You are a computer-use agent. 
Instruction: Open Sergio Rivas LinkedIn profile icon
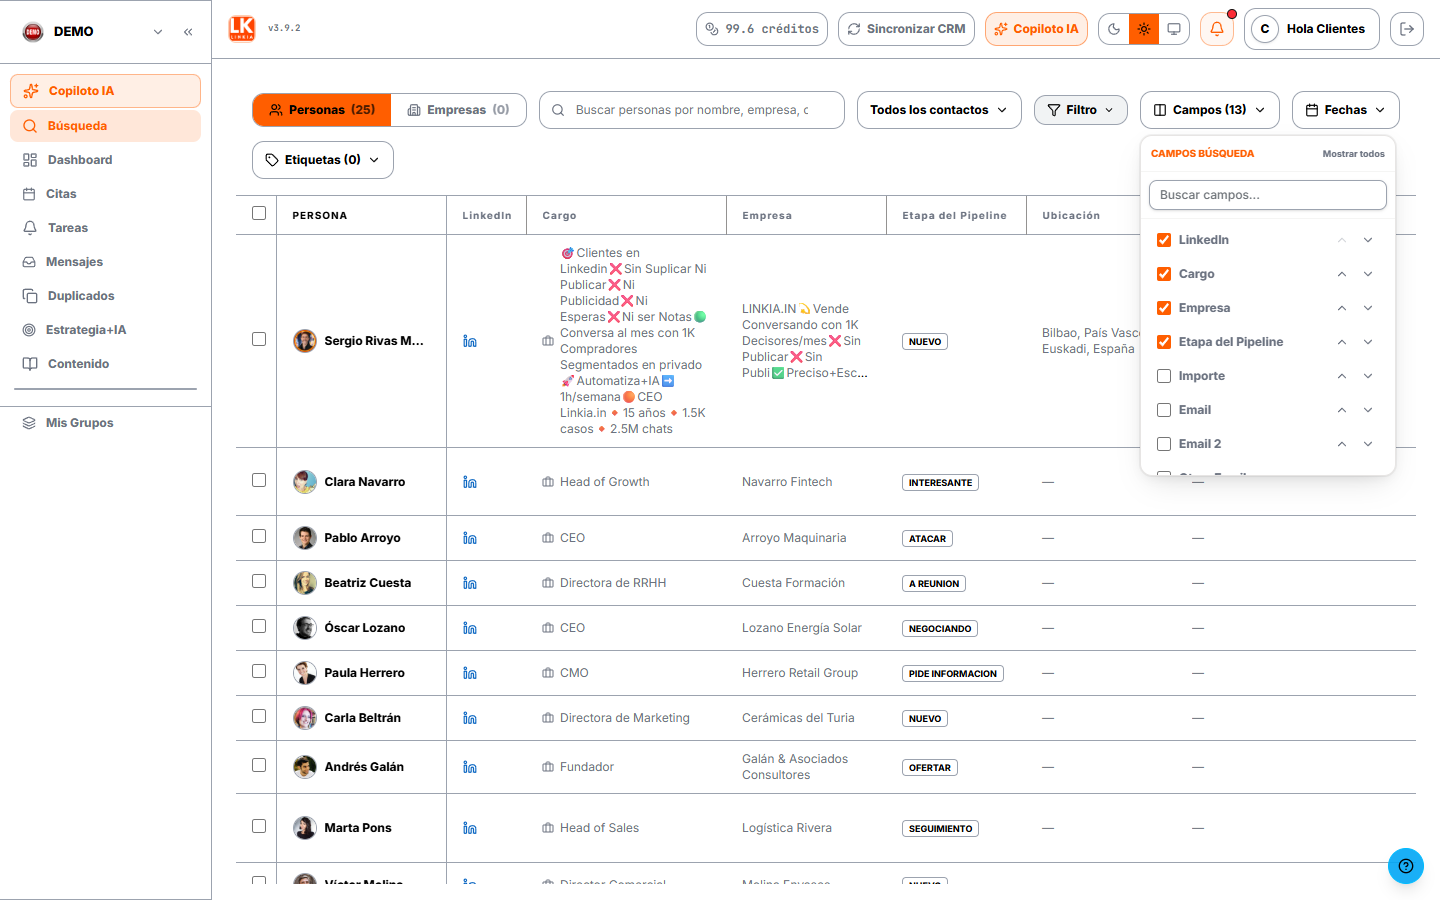470,341
